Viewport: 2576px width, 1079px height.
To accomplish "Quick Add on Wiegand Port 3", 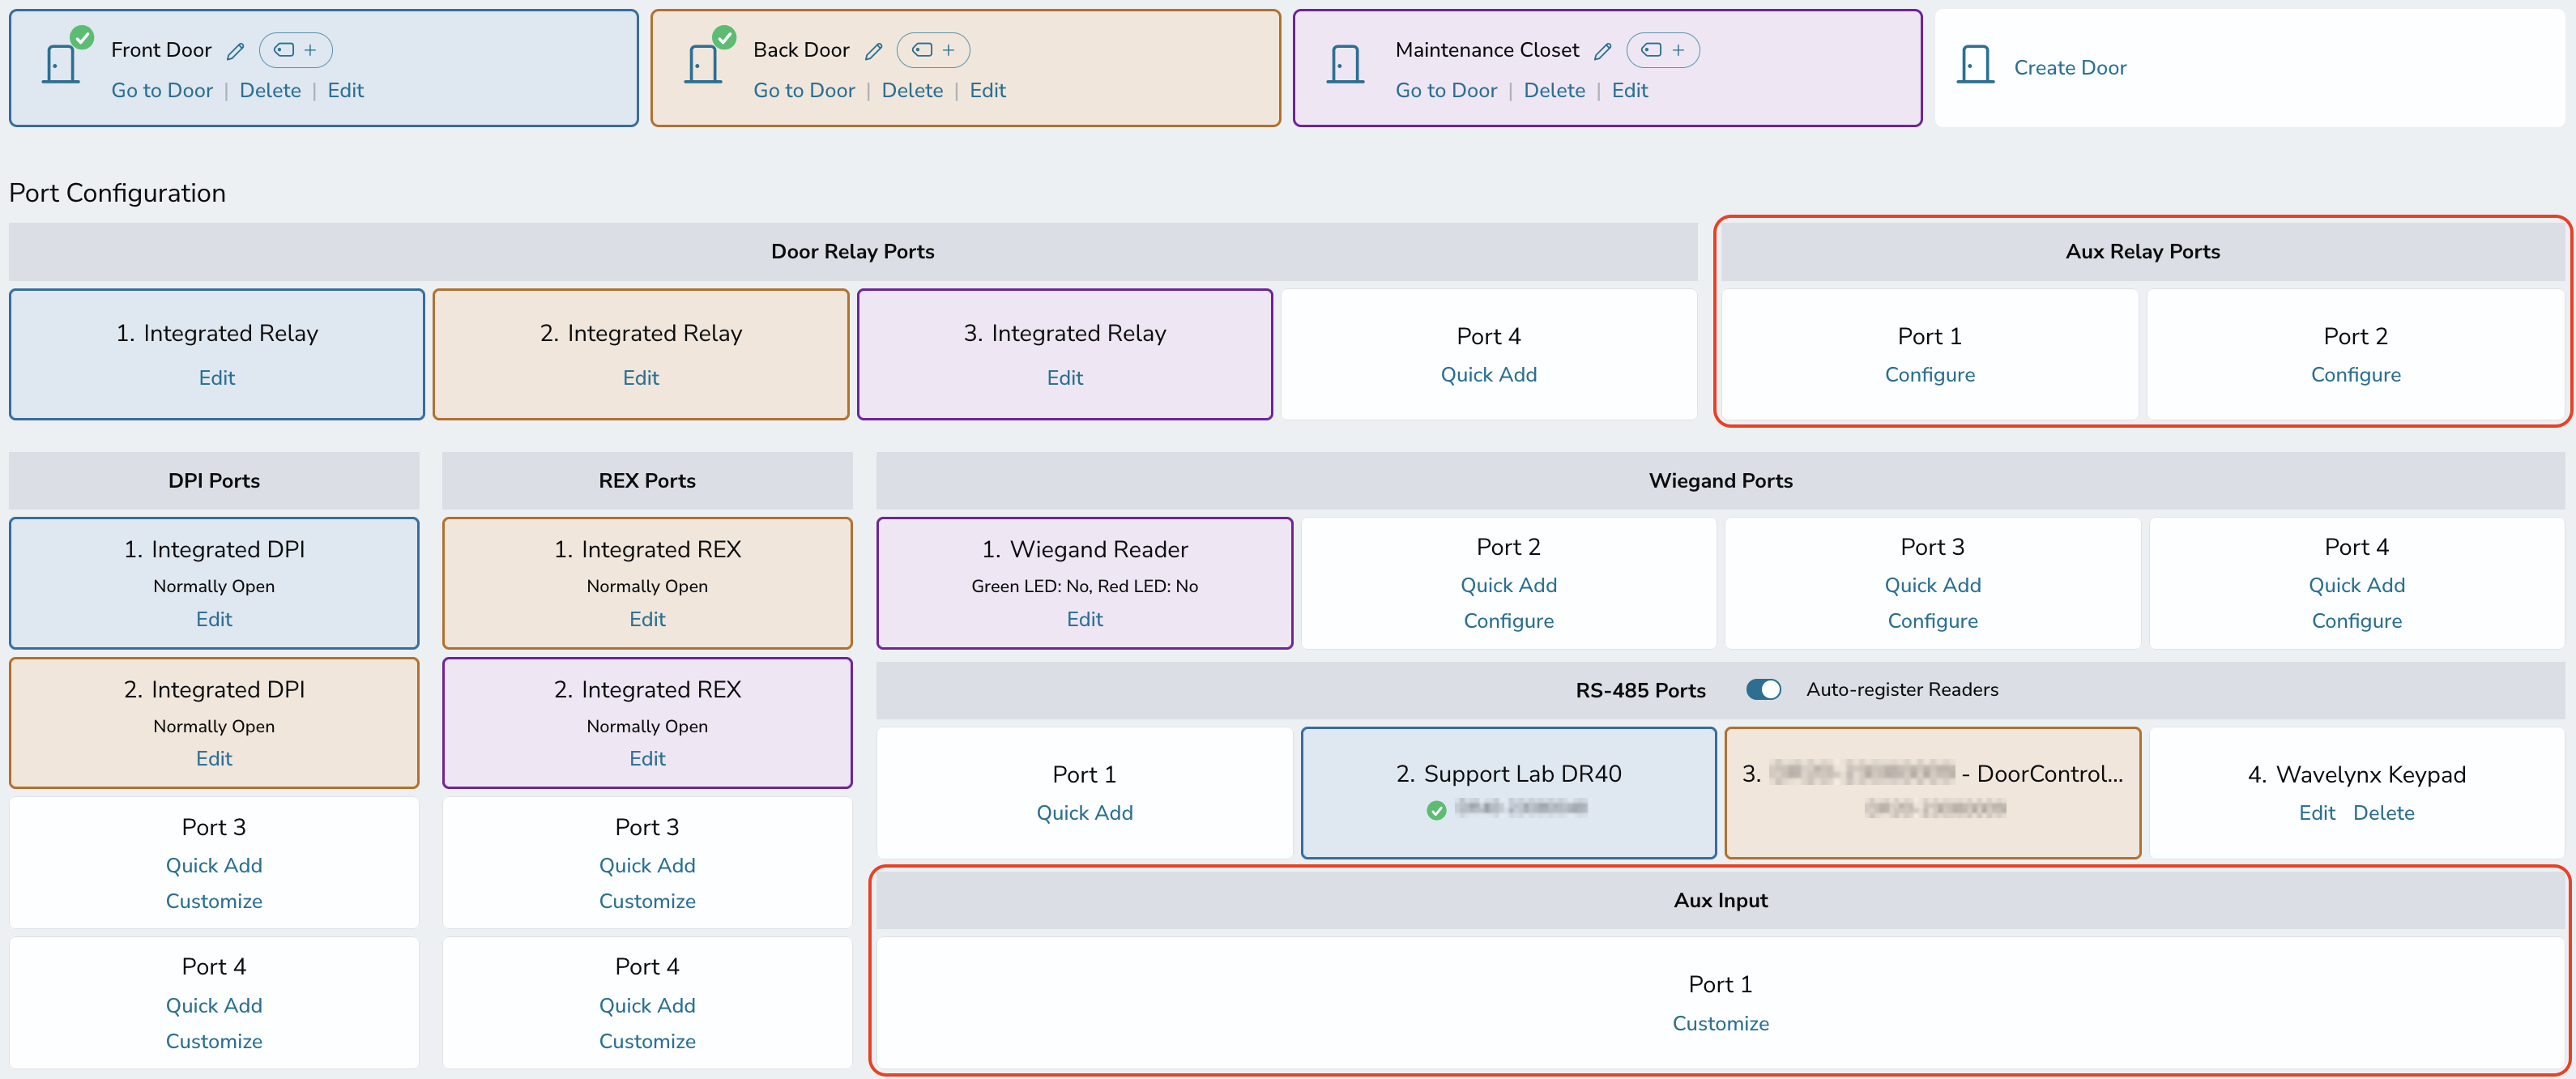I will click(1932, 585).
